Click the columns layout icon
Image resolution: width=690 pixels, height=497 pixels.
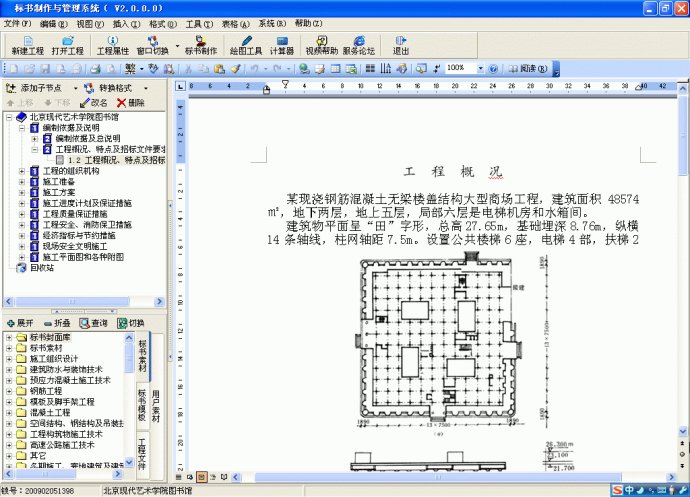[x=370, y=69]
